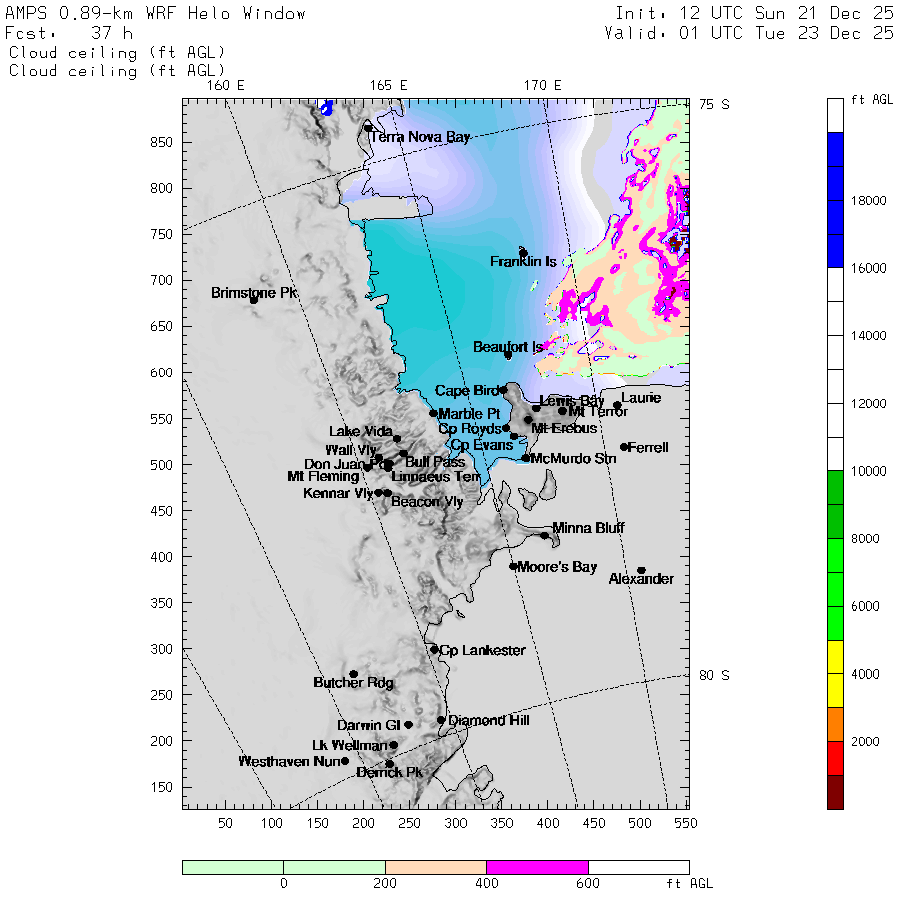Click the Darwin Gl marker dot
The height and width of the screenshot is (900, 900).
pyautogui.click(x=409, y=725)
